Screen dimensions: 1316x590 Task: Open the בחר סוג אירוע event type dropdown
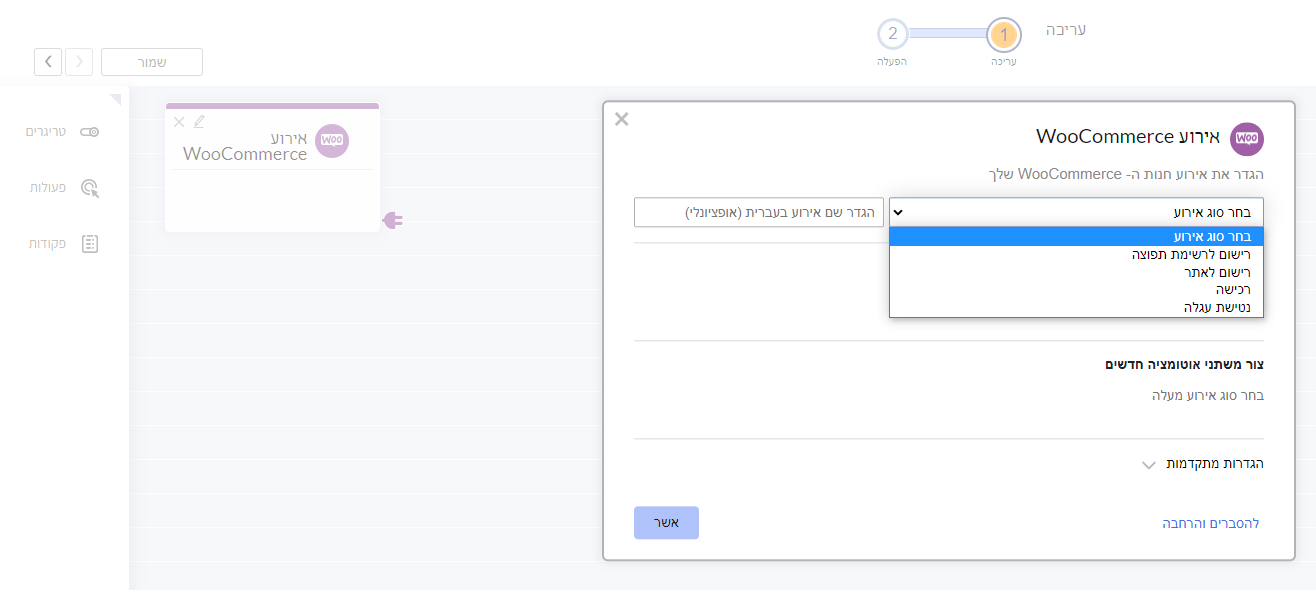[x=1076, y=212]
